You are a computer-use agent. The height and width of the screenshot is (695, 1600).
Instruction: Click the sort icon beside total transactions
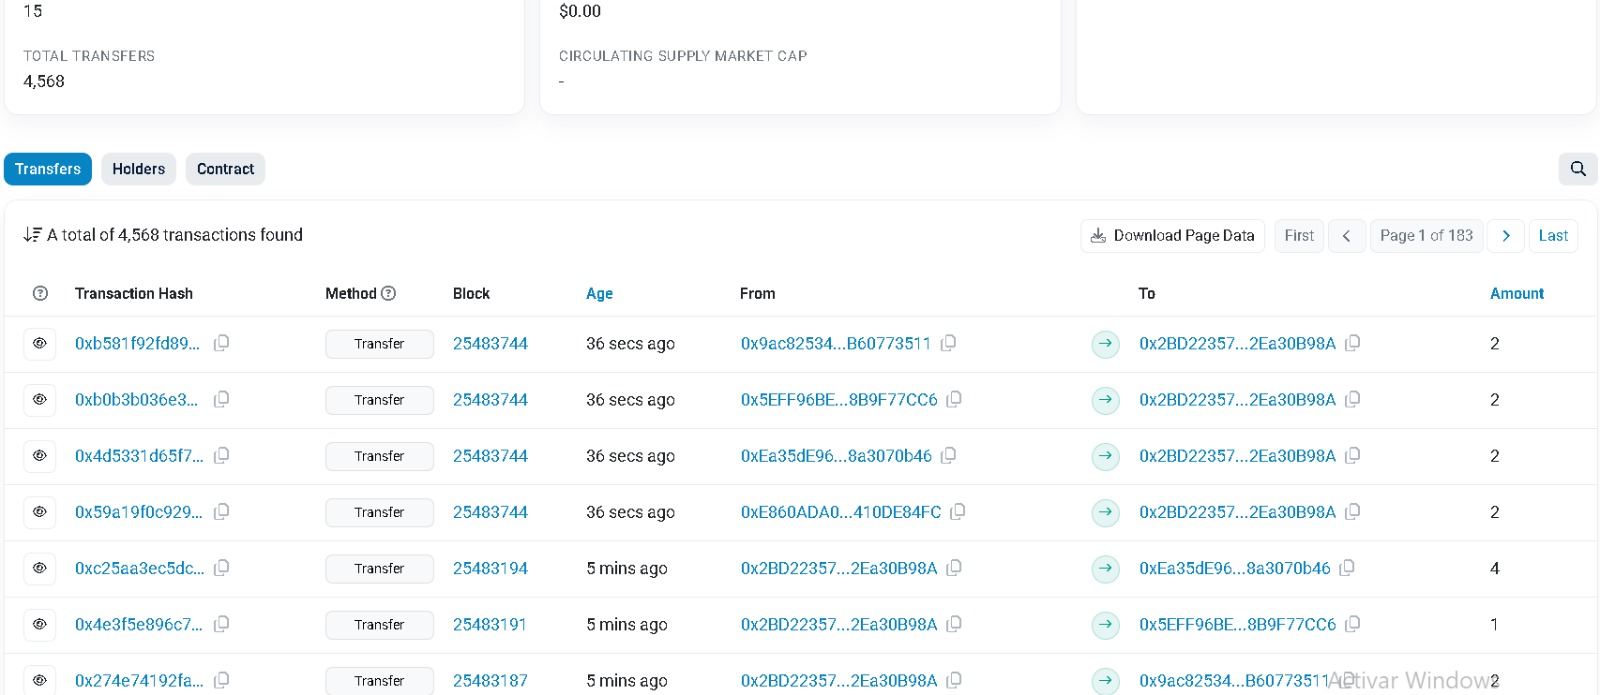pyautogui.click(x=32, y=235)
